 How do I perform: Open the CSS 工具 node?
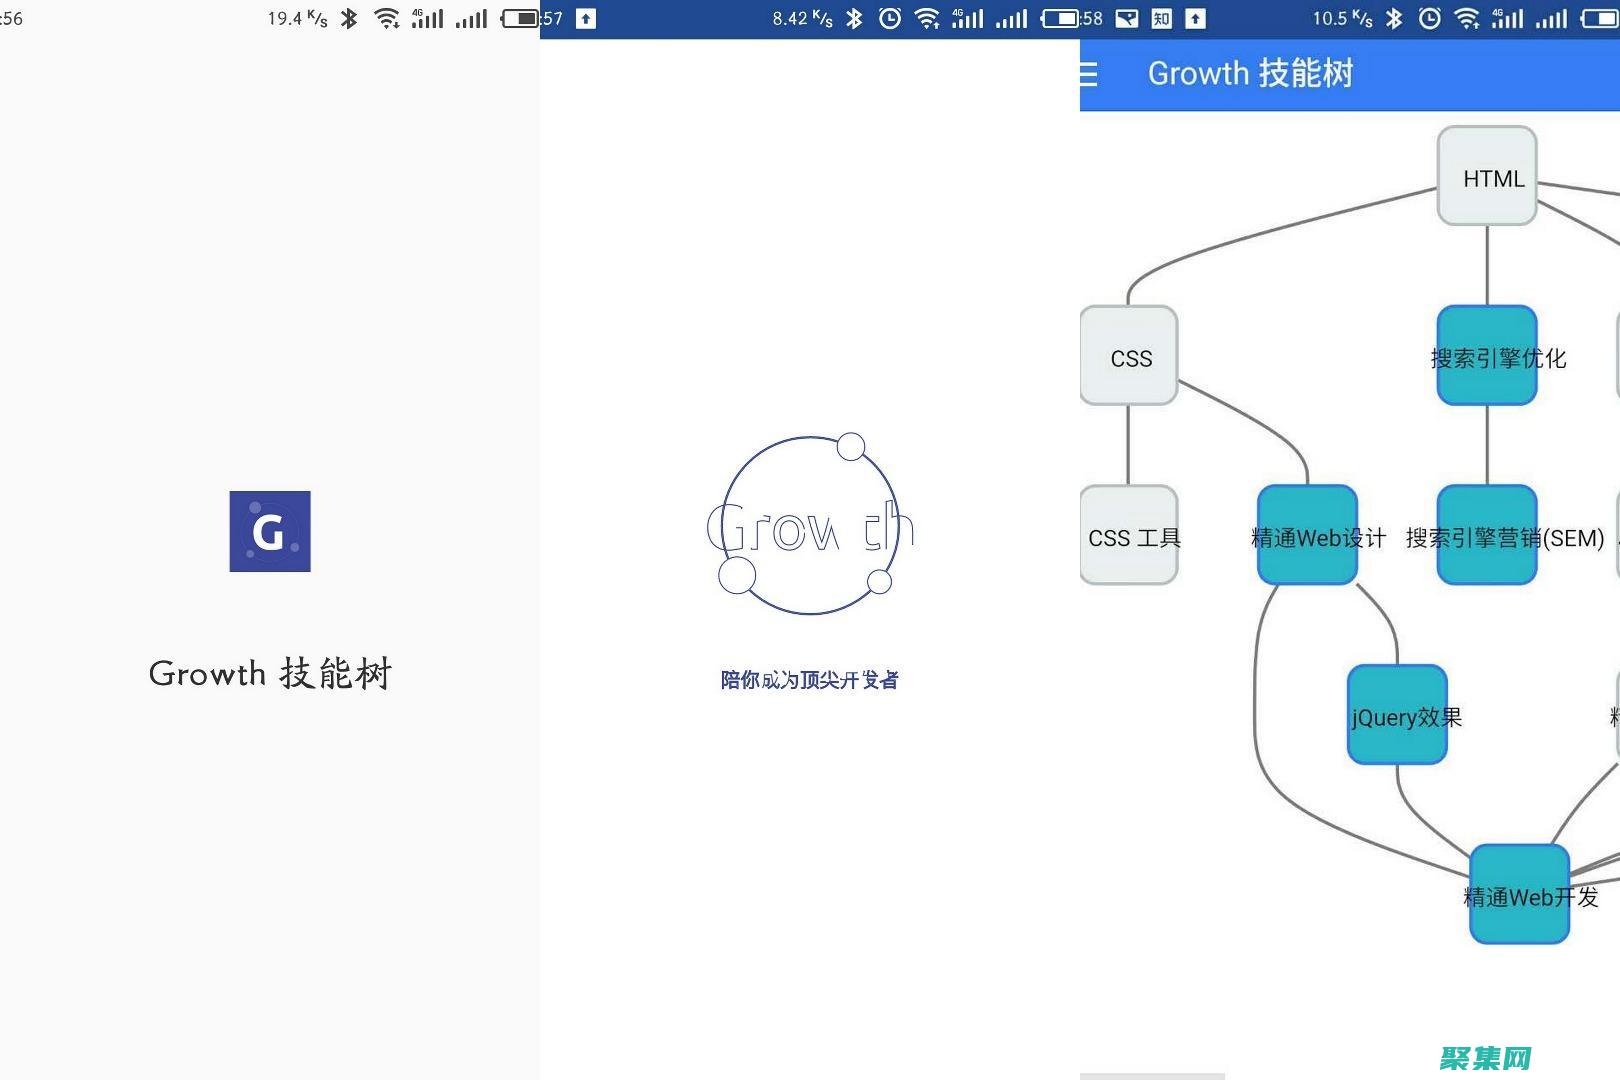click(1128, 538)
